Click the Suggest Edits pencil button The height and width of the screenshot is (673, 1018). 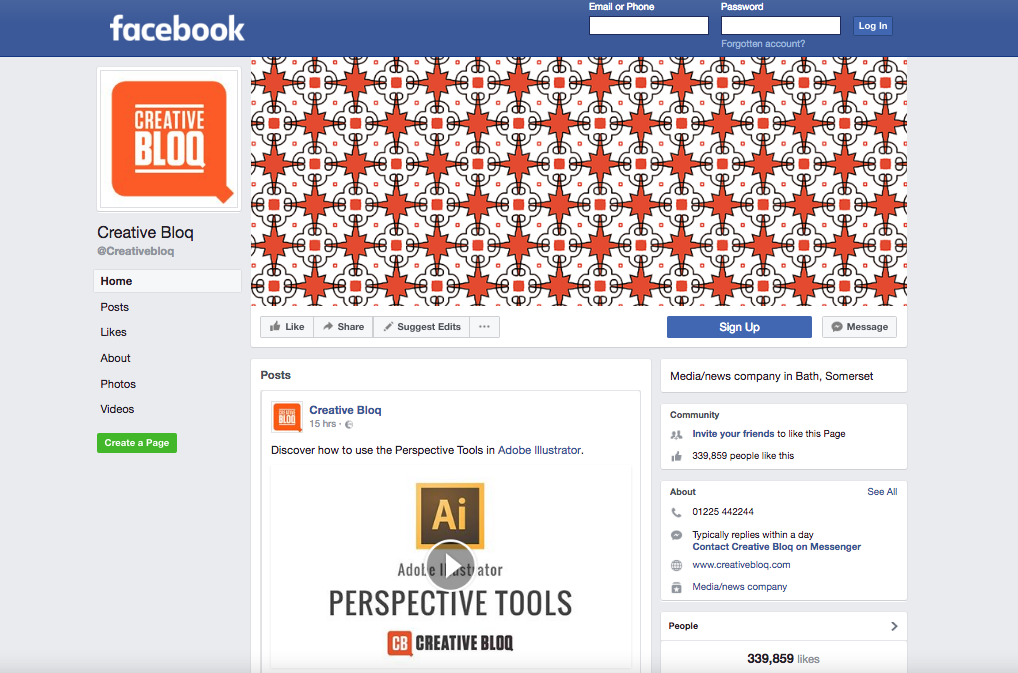(x=421, y=326)
